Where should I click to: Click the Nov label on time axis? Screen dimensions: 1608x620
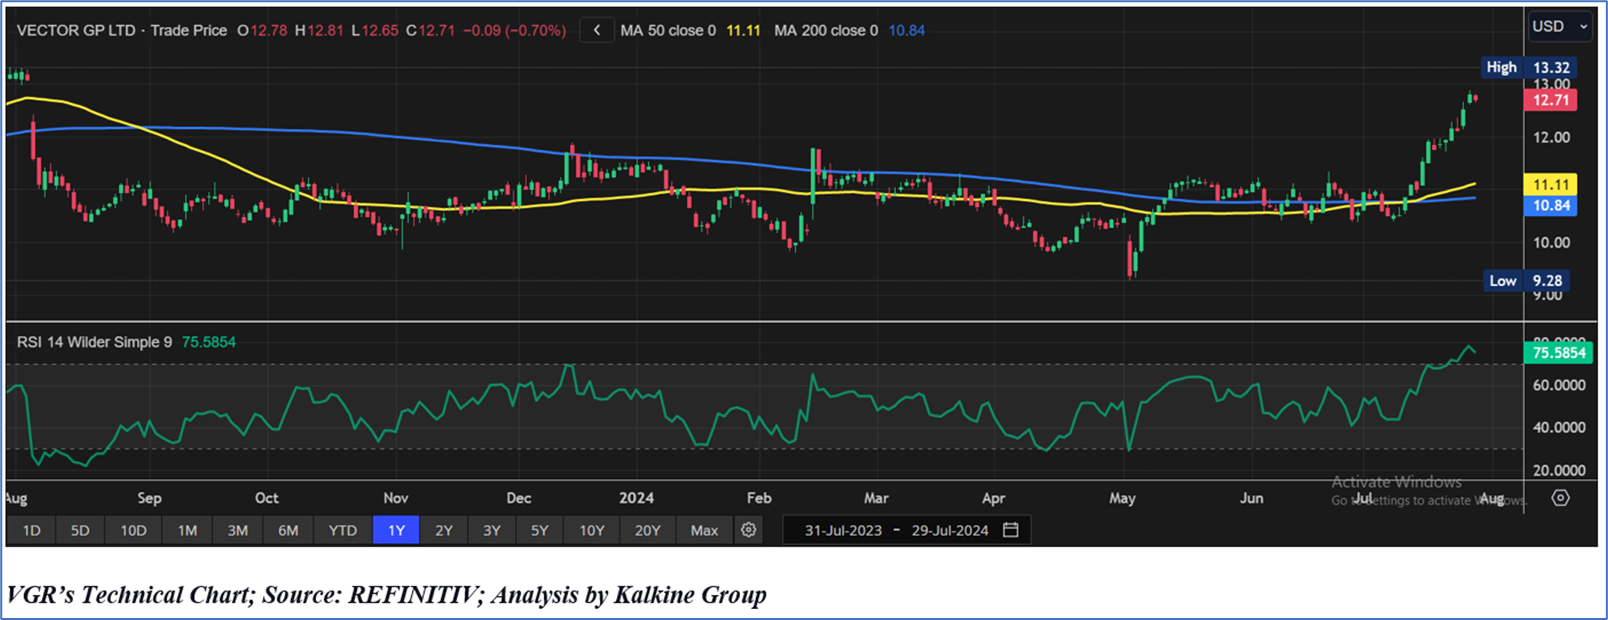(x=396, y=498)
